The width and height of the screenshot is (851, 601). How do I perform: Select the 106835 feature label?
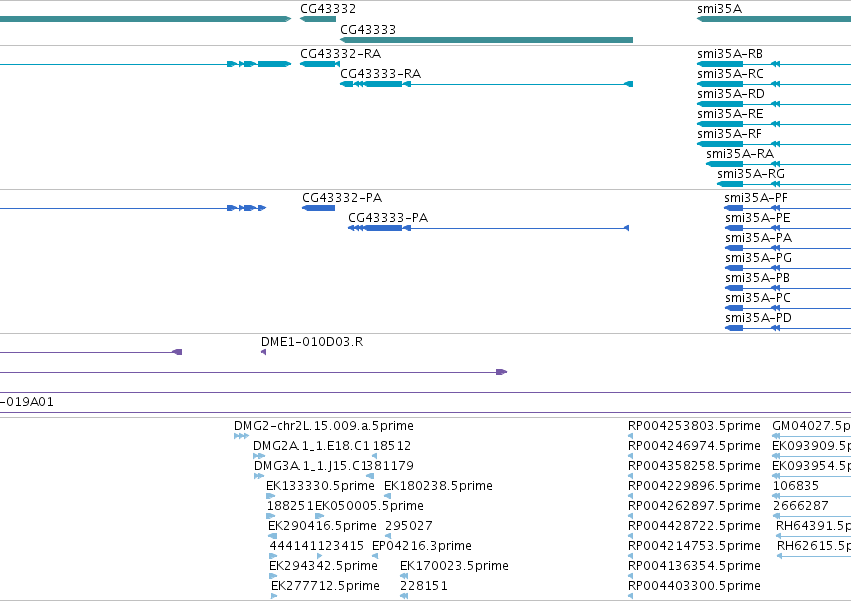796,486
